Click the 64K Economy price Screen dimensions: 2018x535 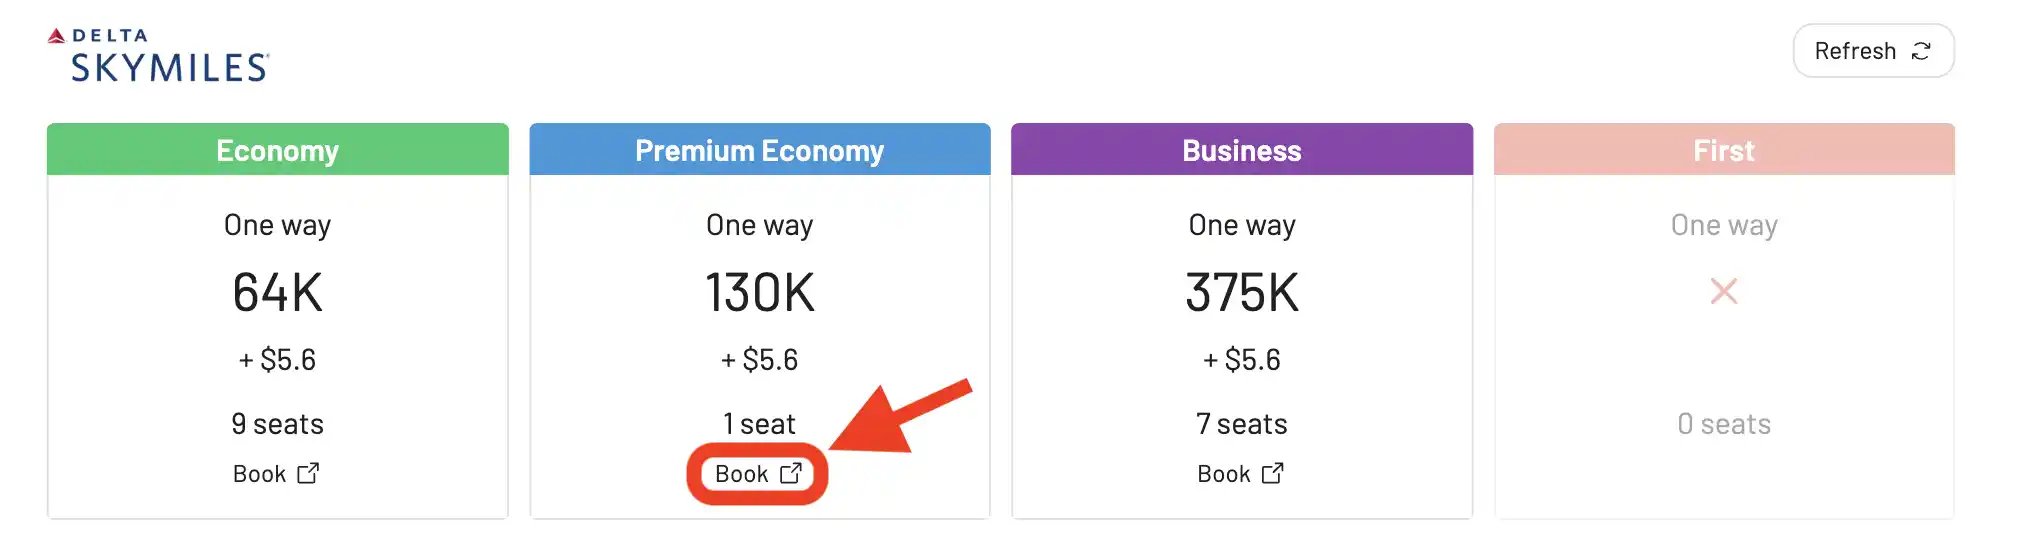tap(278, 293)
